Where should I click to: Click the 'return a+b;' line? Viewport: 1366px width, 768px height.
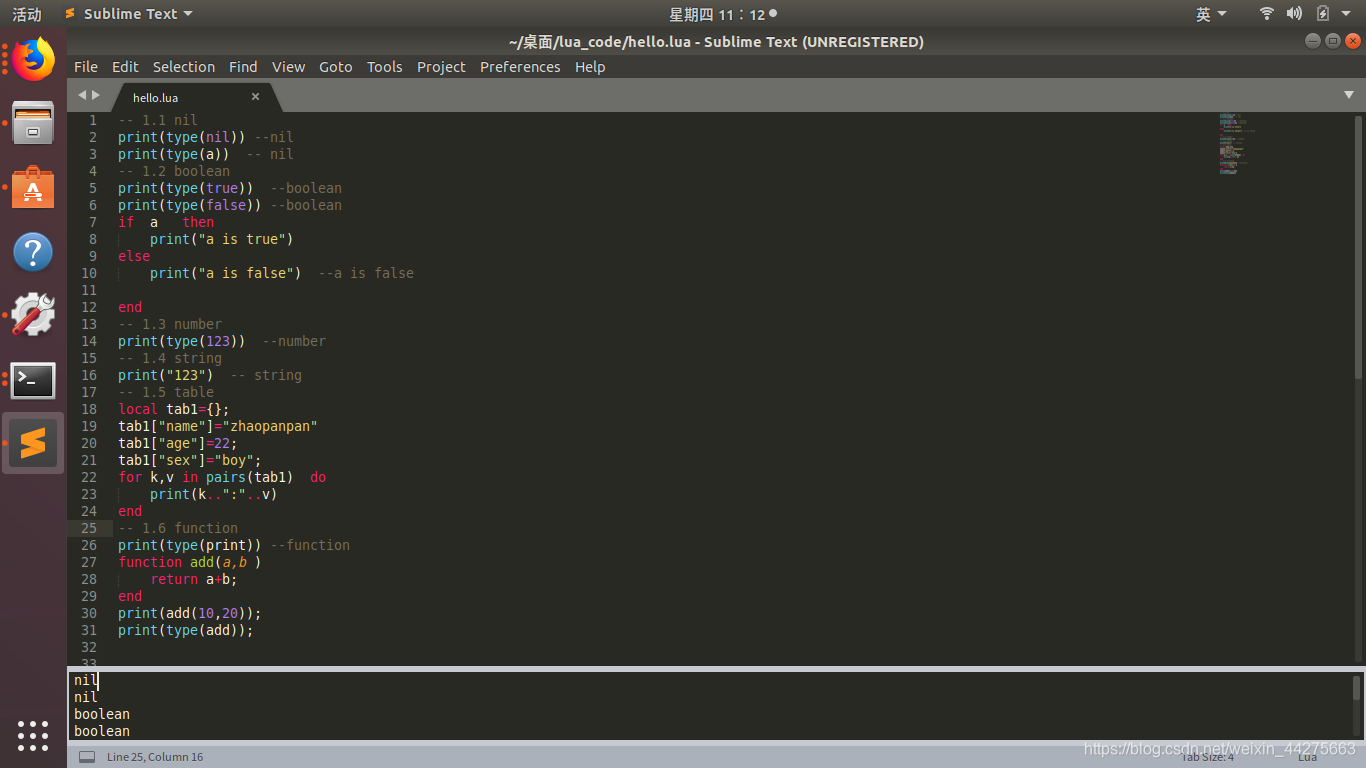194,579
